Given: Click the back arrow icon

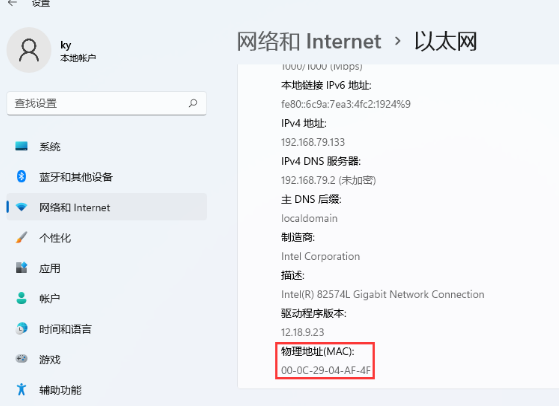Looking at the screenshot, I should [x=12, y=3].
